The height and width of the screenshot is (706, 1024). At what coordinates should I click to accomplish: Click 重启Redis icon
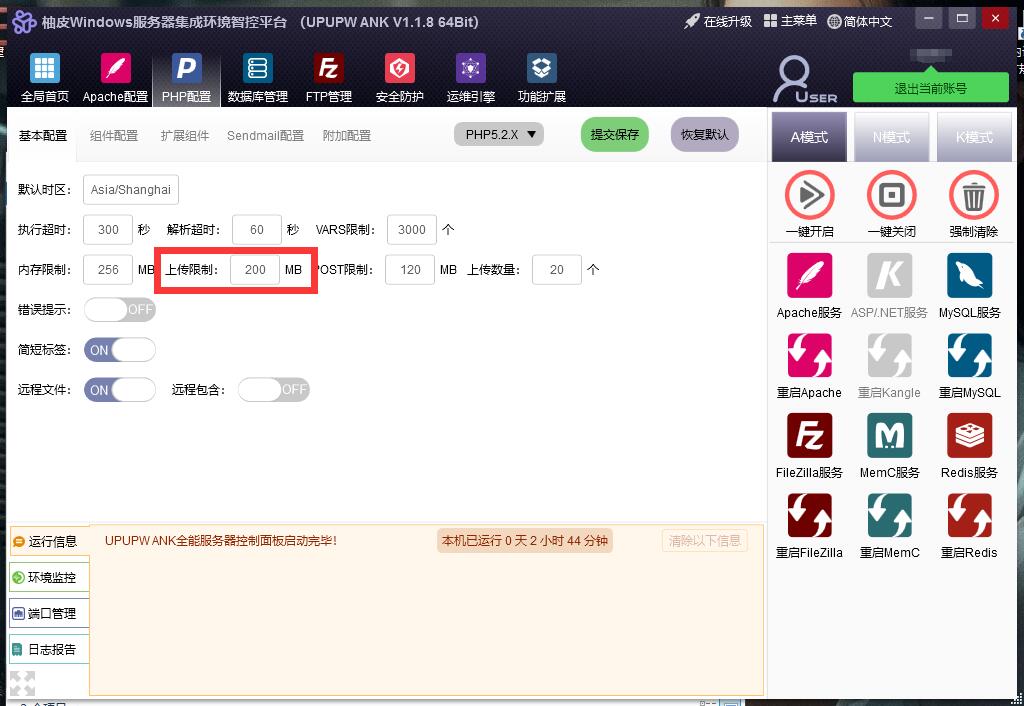(x=969, y=515)
